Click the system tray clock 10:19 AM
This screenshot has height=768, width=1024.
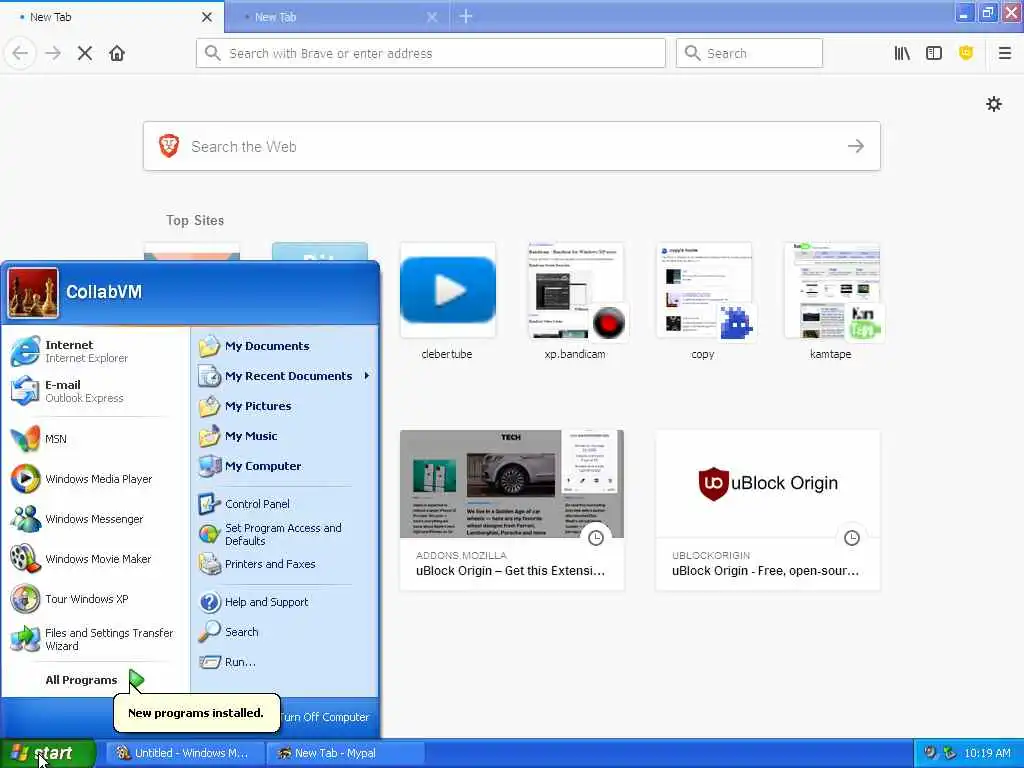coord(987,753)
